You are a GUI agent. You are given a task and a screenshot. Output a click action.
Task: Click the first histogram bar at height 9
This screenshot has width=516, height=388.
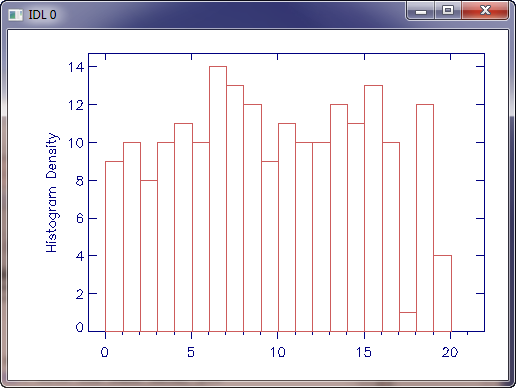coord(114,246)
